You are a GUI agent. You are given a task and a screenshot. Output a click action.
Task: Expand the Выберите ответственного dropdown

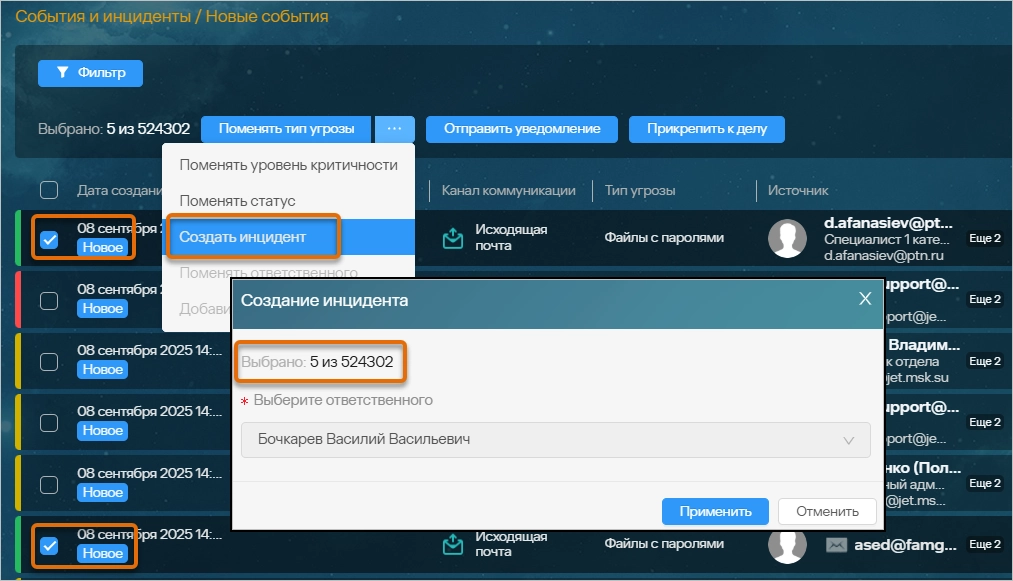point(555,440)
